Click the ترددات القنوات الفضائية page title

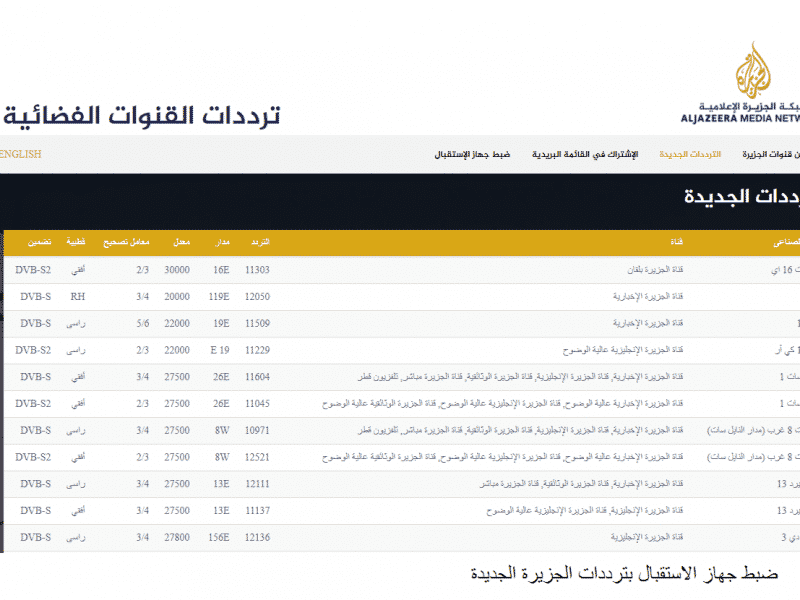pos(142,116)
